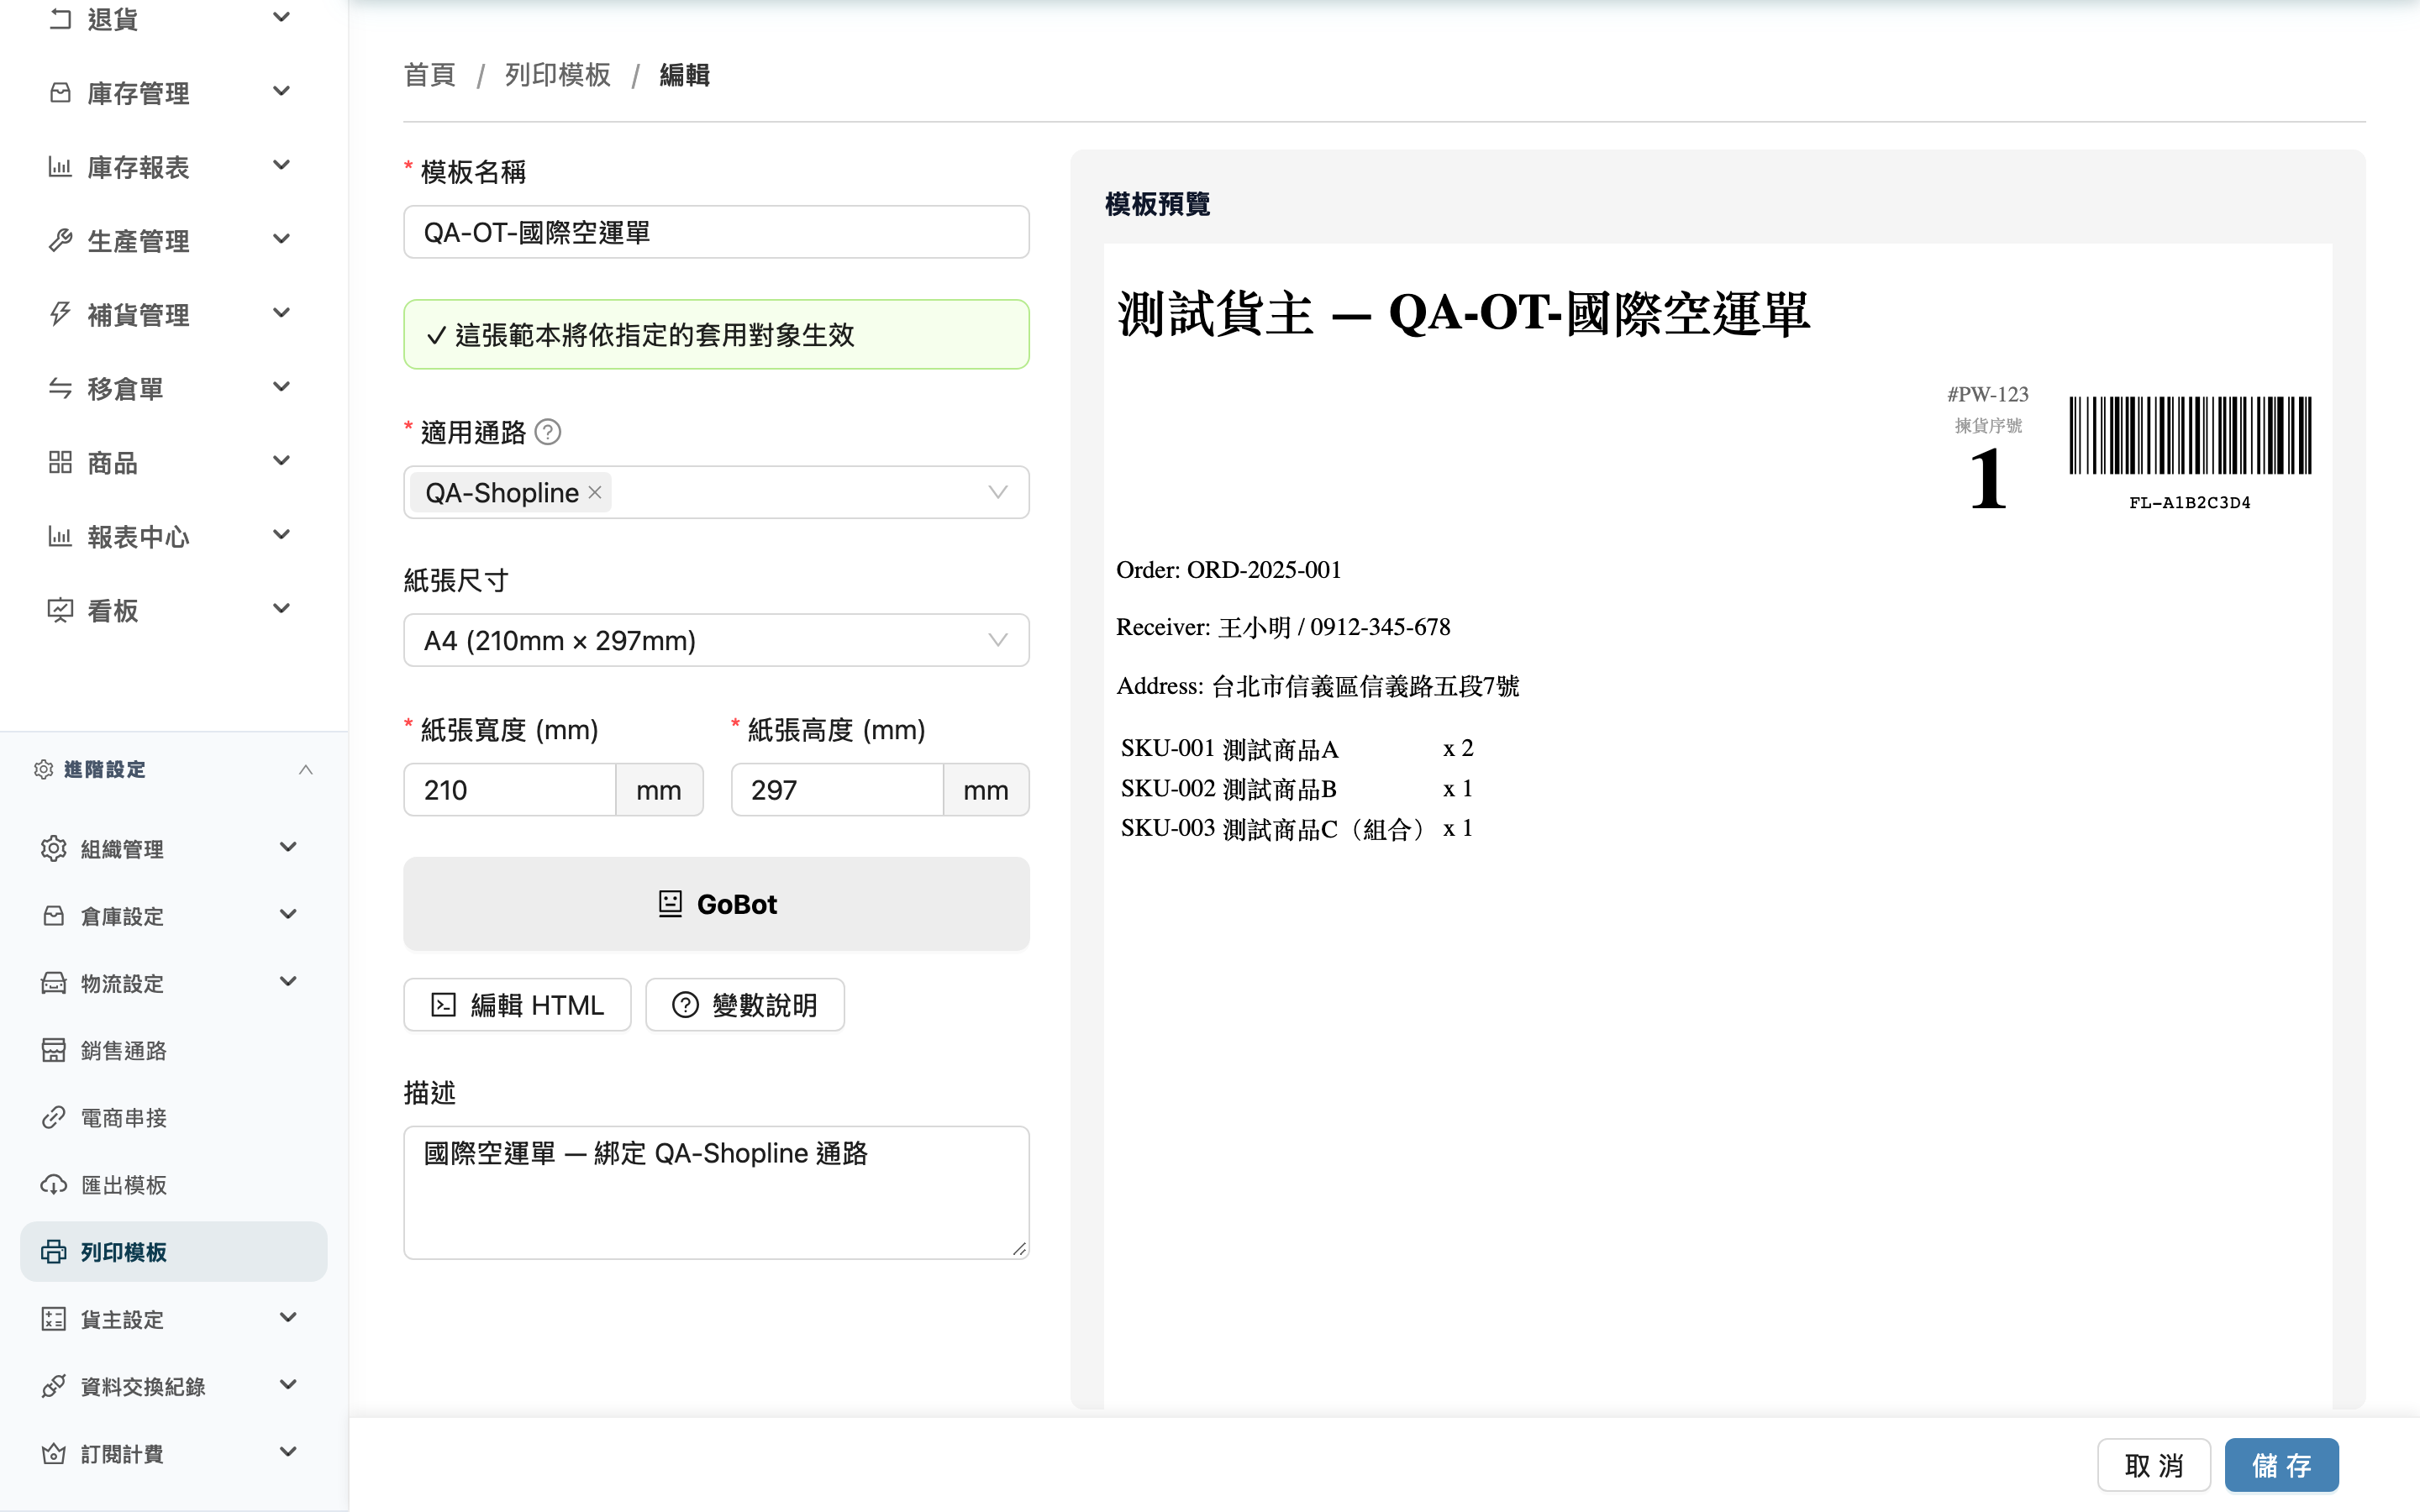2420x1512 pixels.
Task: Click the 儲存 save button
Action: point(2281,1465)
